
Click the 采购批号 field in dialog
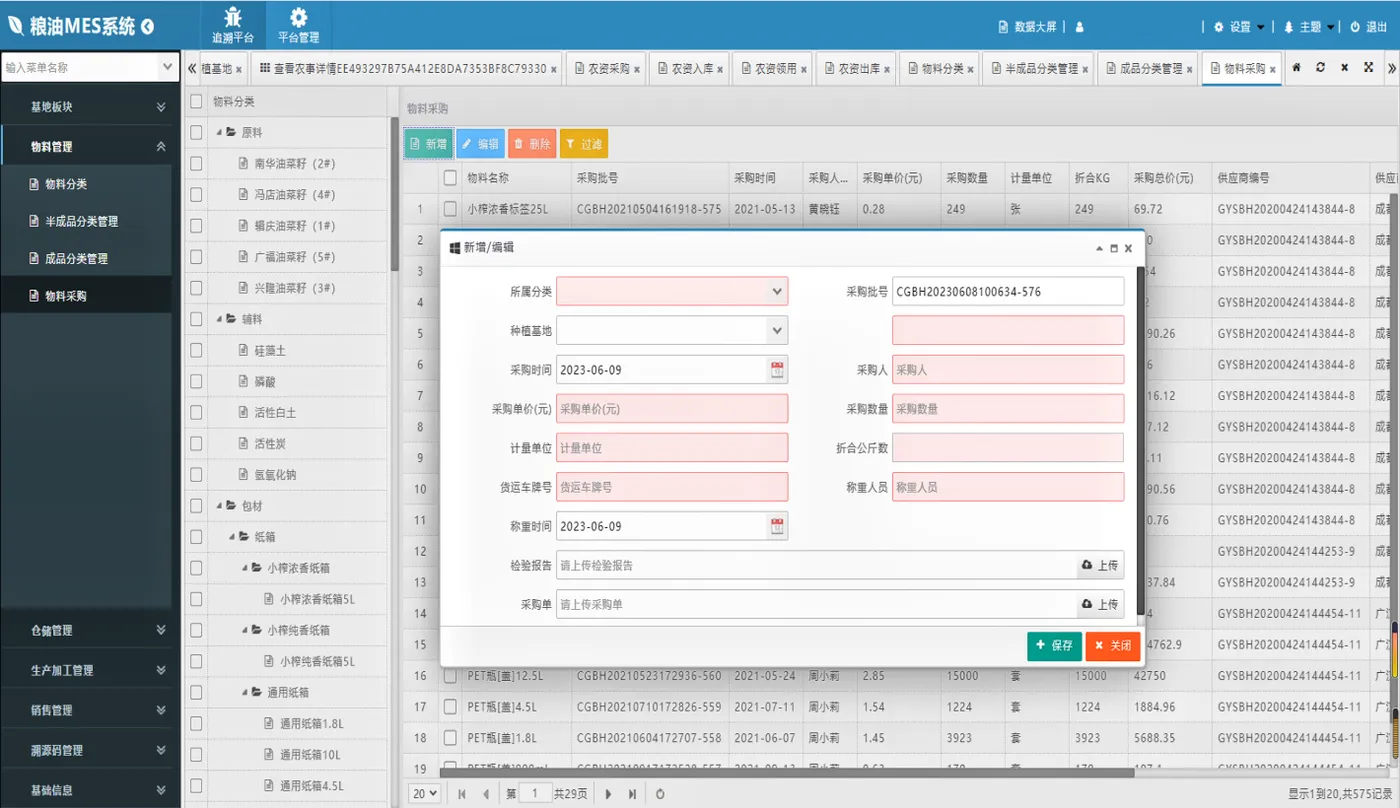[1008, 291]
